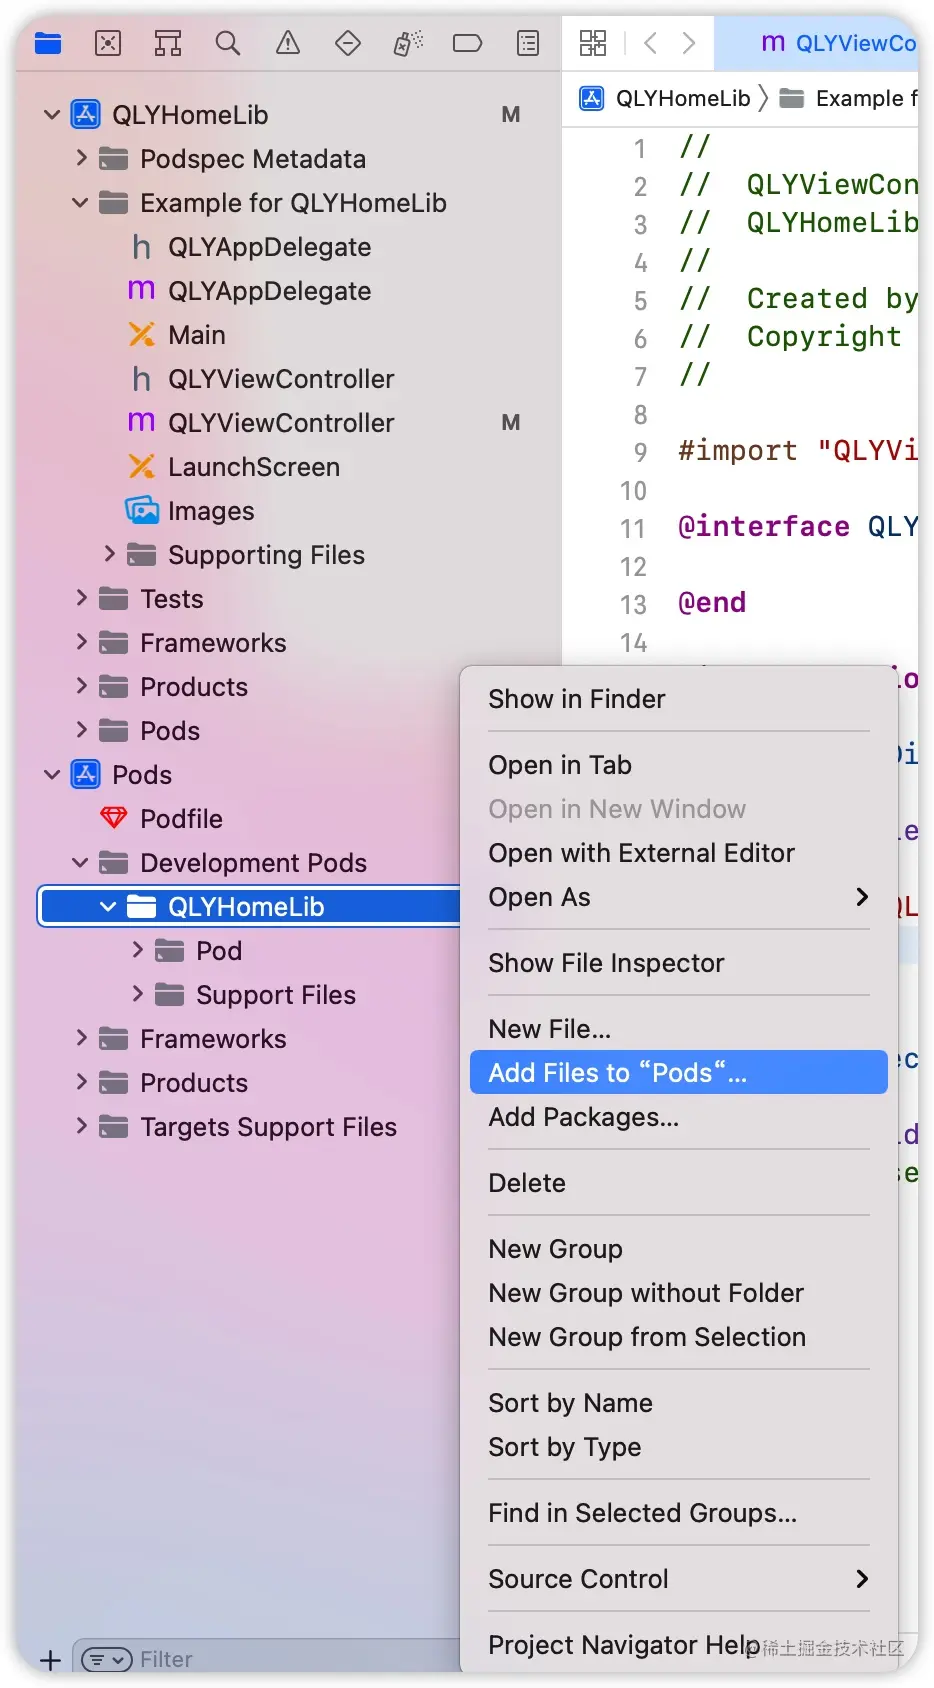Click the related items grid icon

593,43
